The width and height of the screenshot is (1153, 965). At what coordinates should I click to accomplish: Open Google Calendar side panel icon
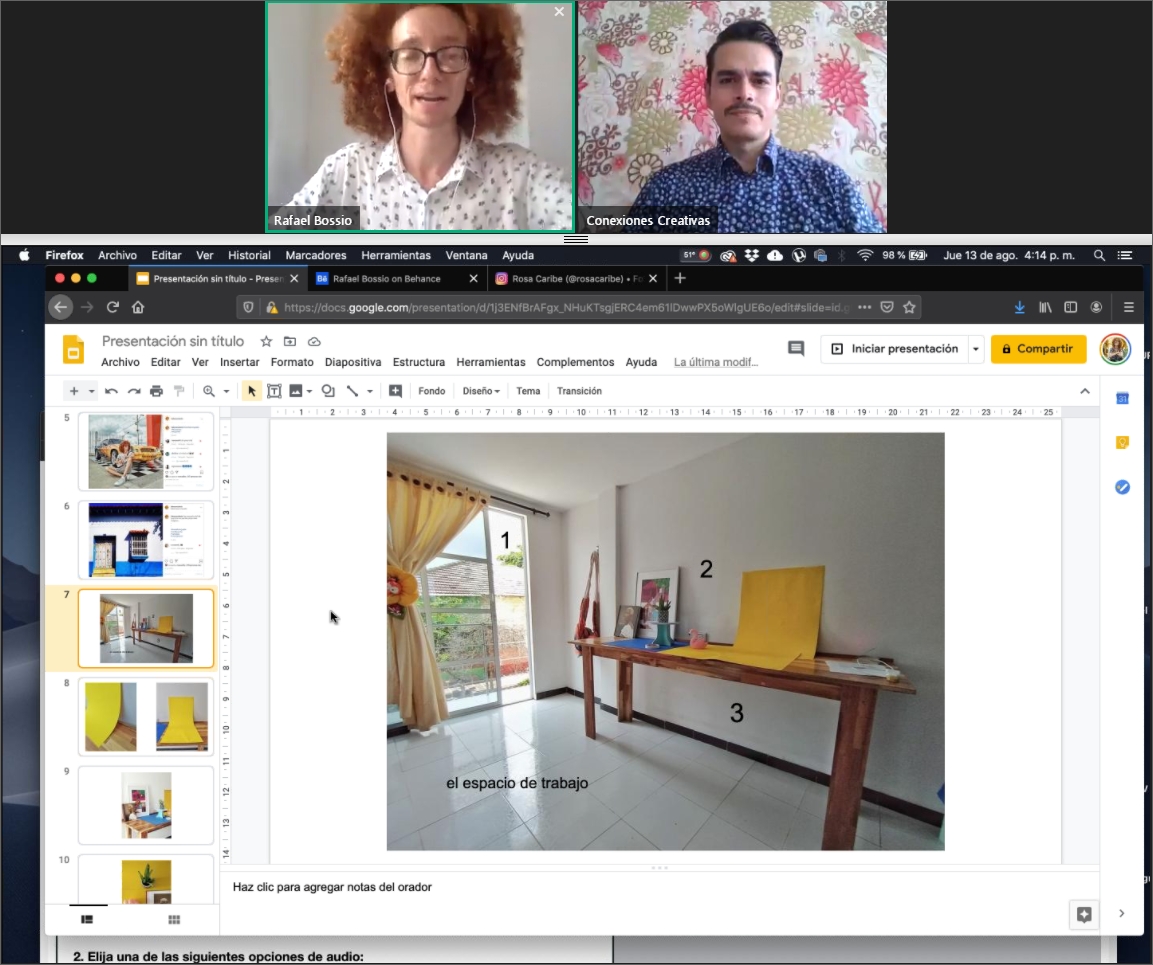(x=1122, y=399)
